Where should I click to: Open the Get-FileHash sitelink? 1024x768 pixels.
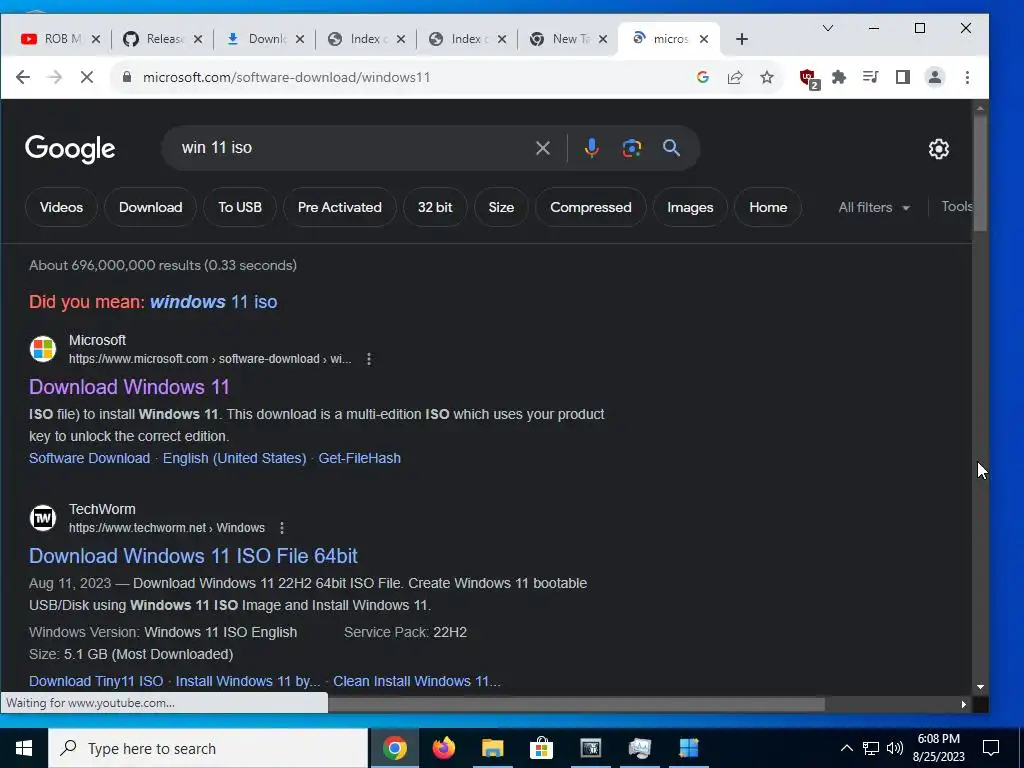pyautogui.click(x=360, y=458)
